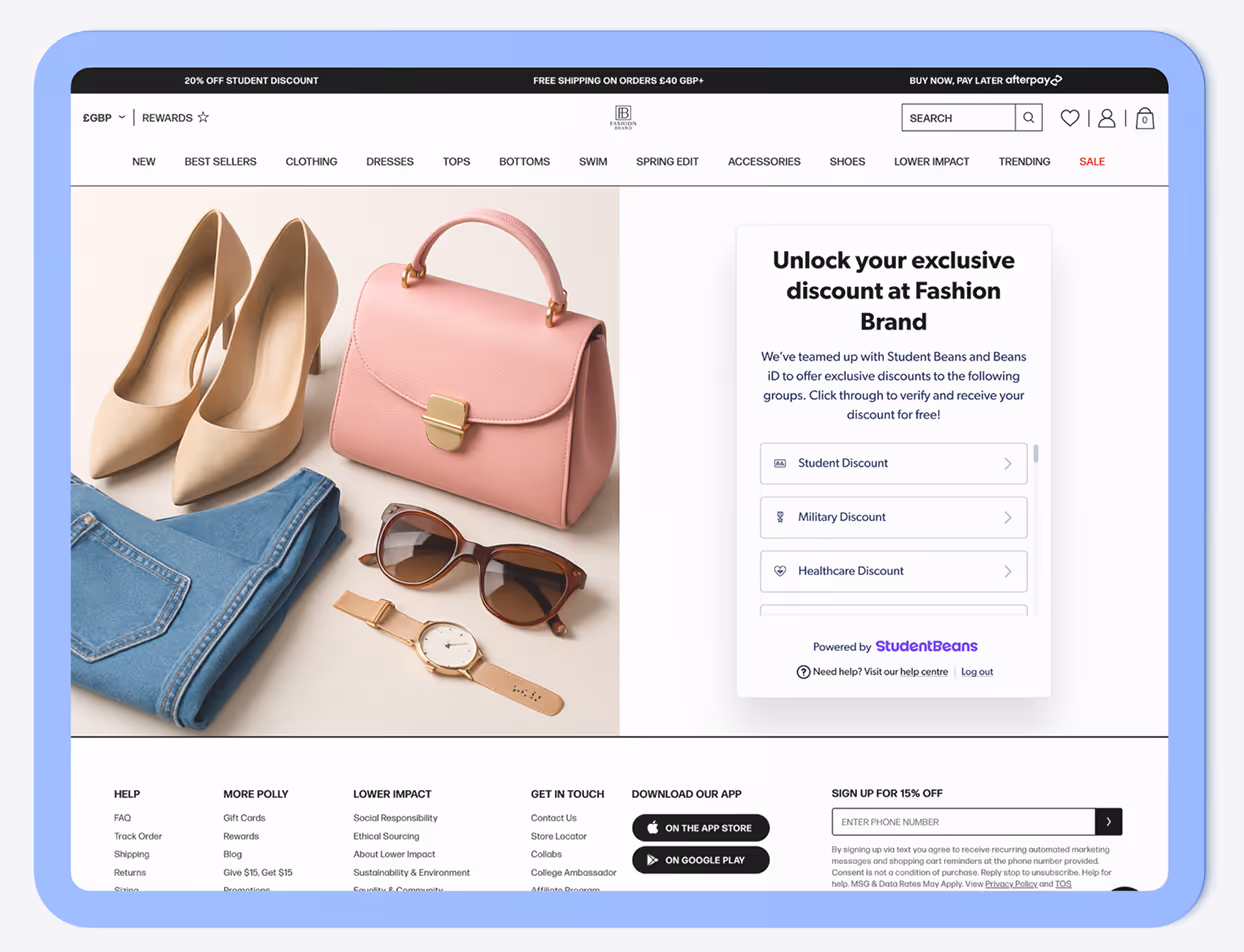The height and width of the screenshot is (952, 1244).
Task: Click the fashion accessories hero image
Action: pos(345,461)
